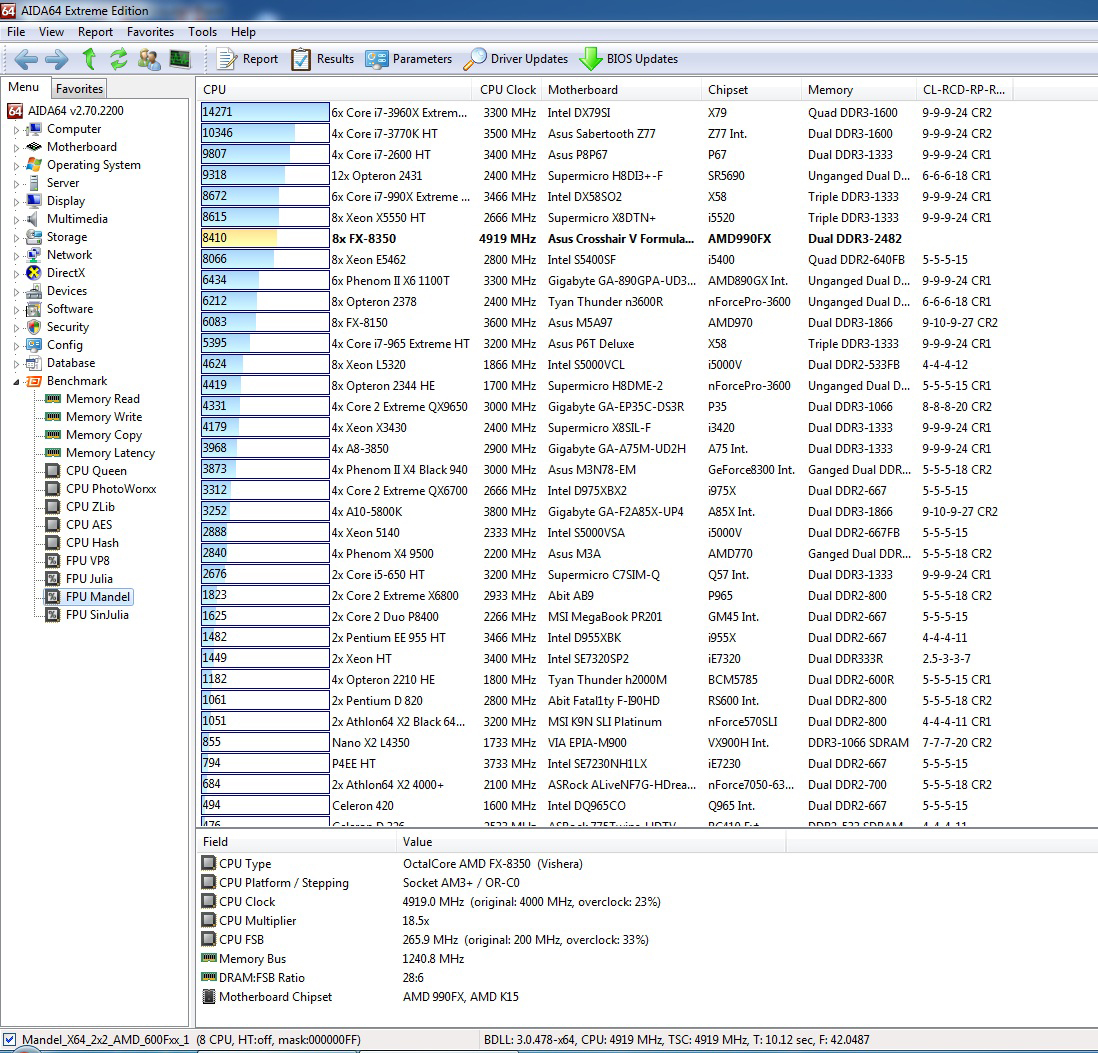Open the Tools menu

202,32
